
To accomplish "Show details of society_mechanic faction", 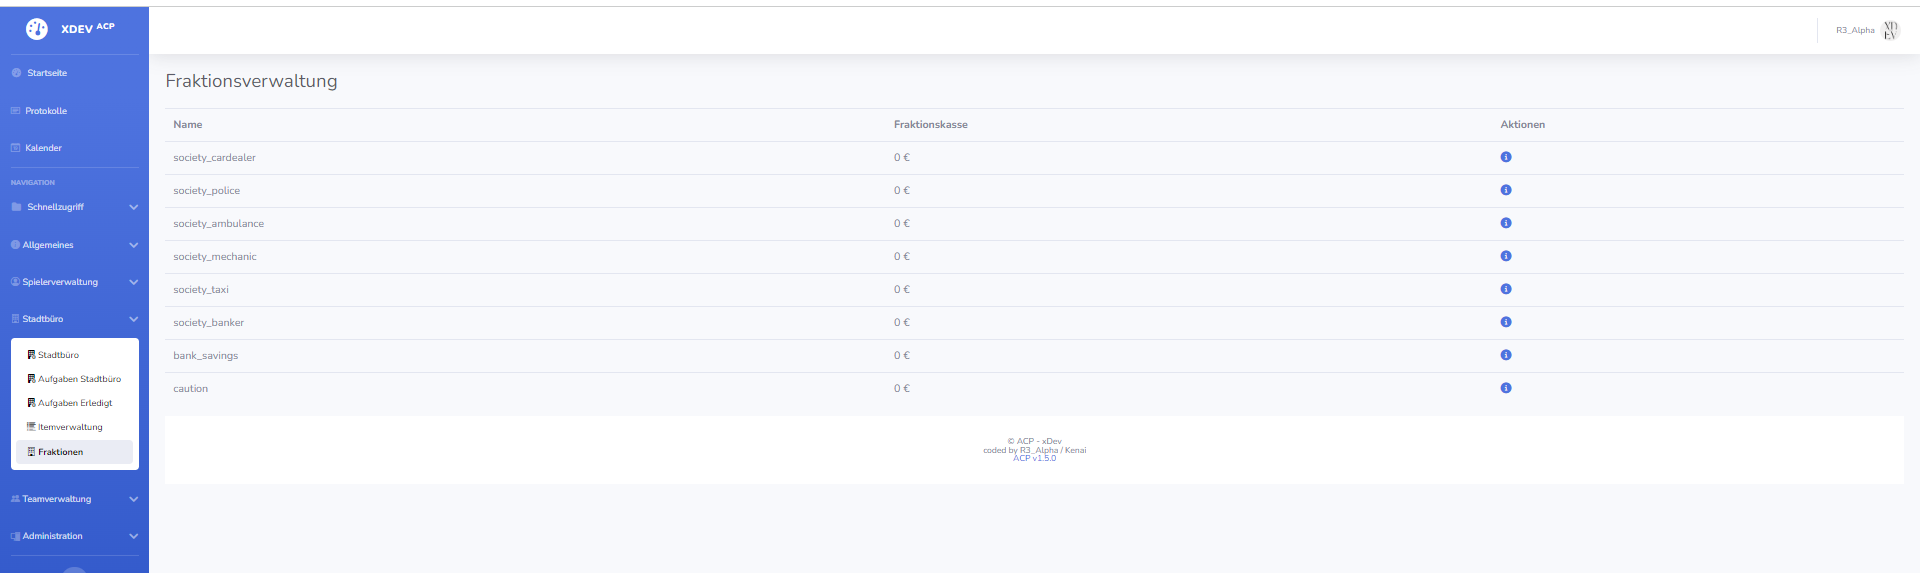I will 1505,256.
